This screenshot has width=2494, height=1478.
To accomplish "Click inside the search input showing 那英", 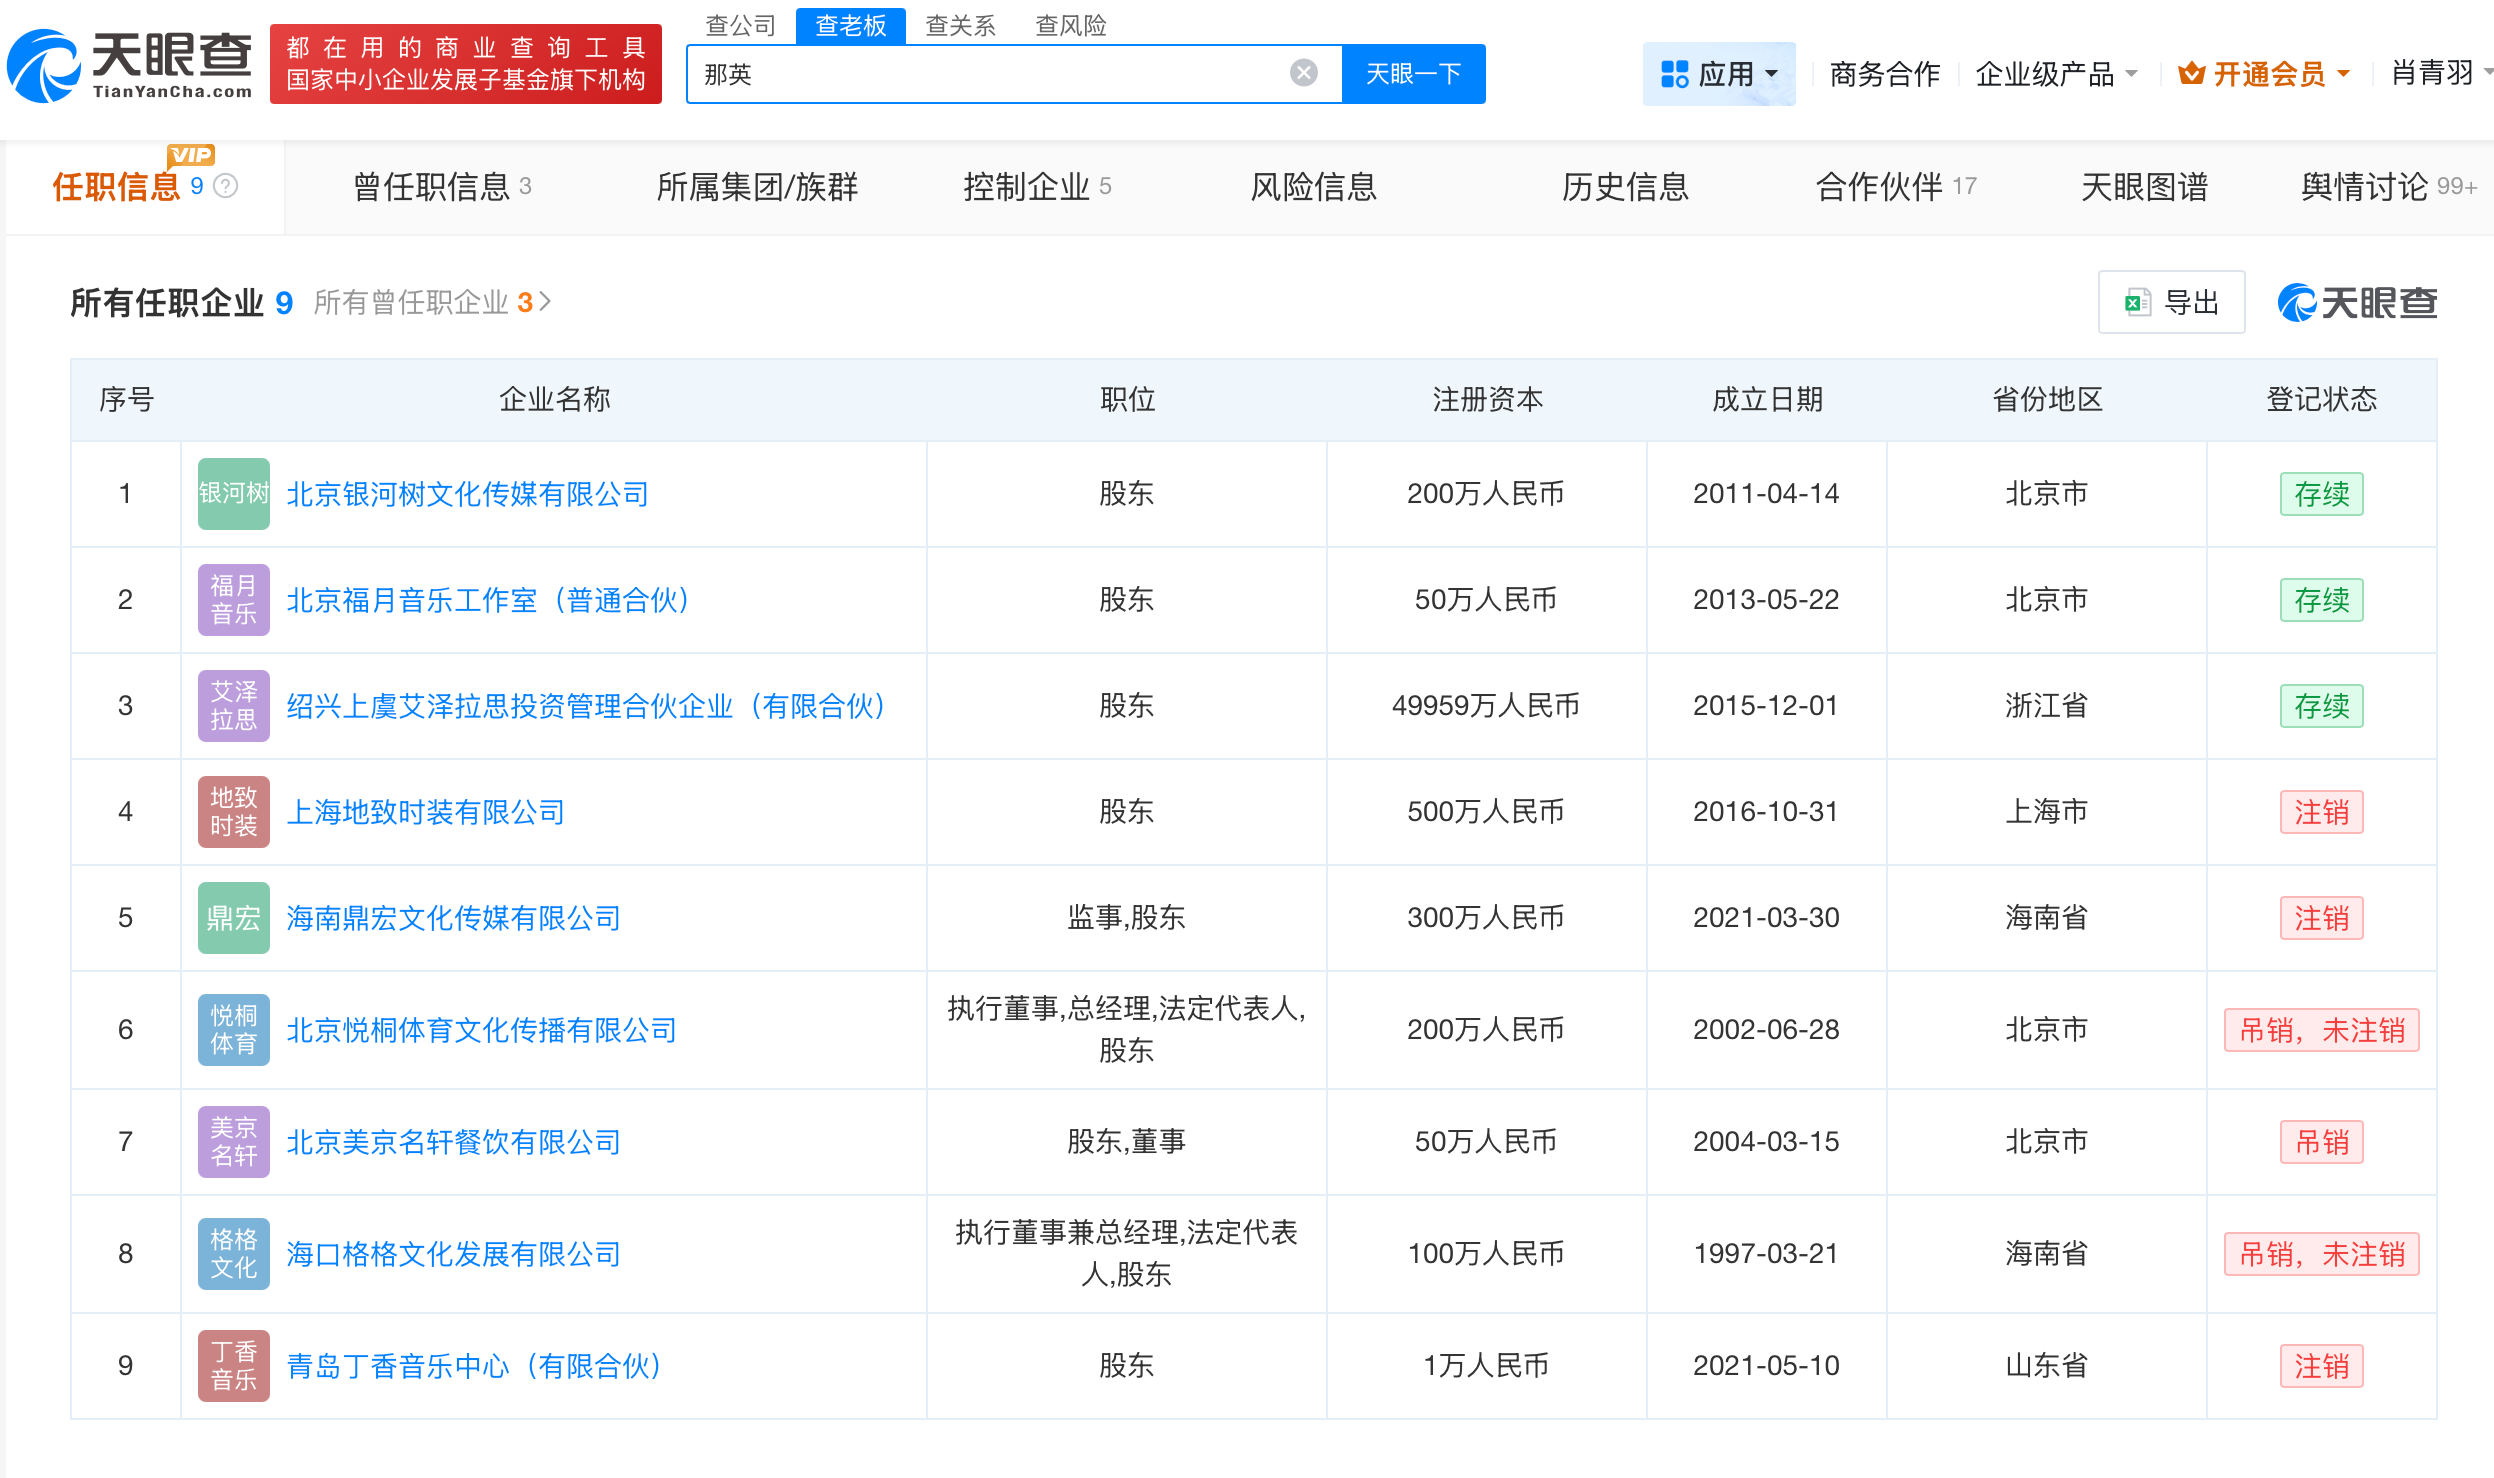I will pyautogui.click(x=1000, y=72).
